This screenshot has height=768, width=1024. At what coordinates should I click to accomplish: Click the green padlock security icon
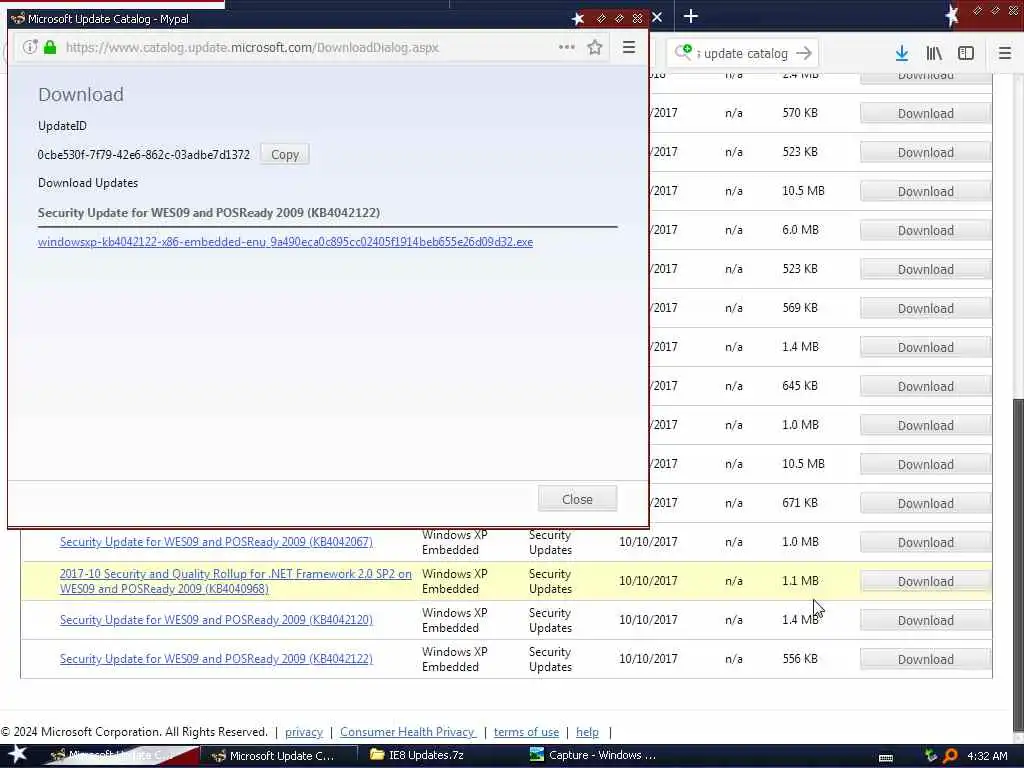[x=50, y=47]
